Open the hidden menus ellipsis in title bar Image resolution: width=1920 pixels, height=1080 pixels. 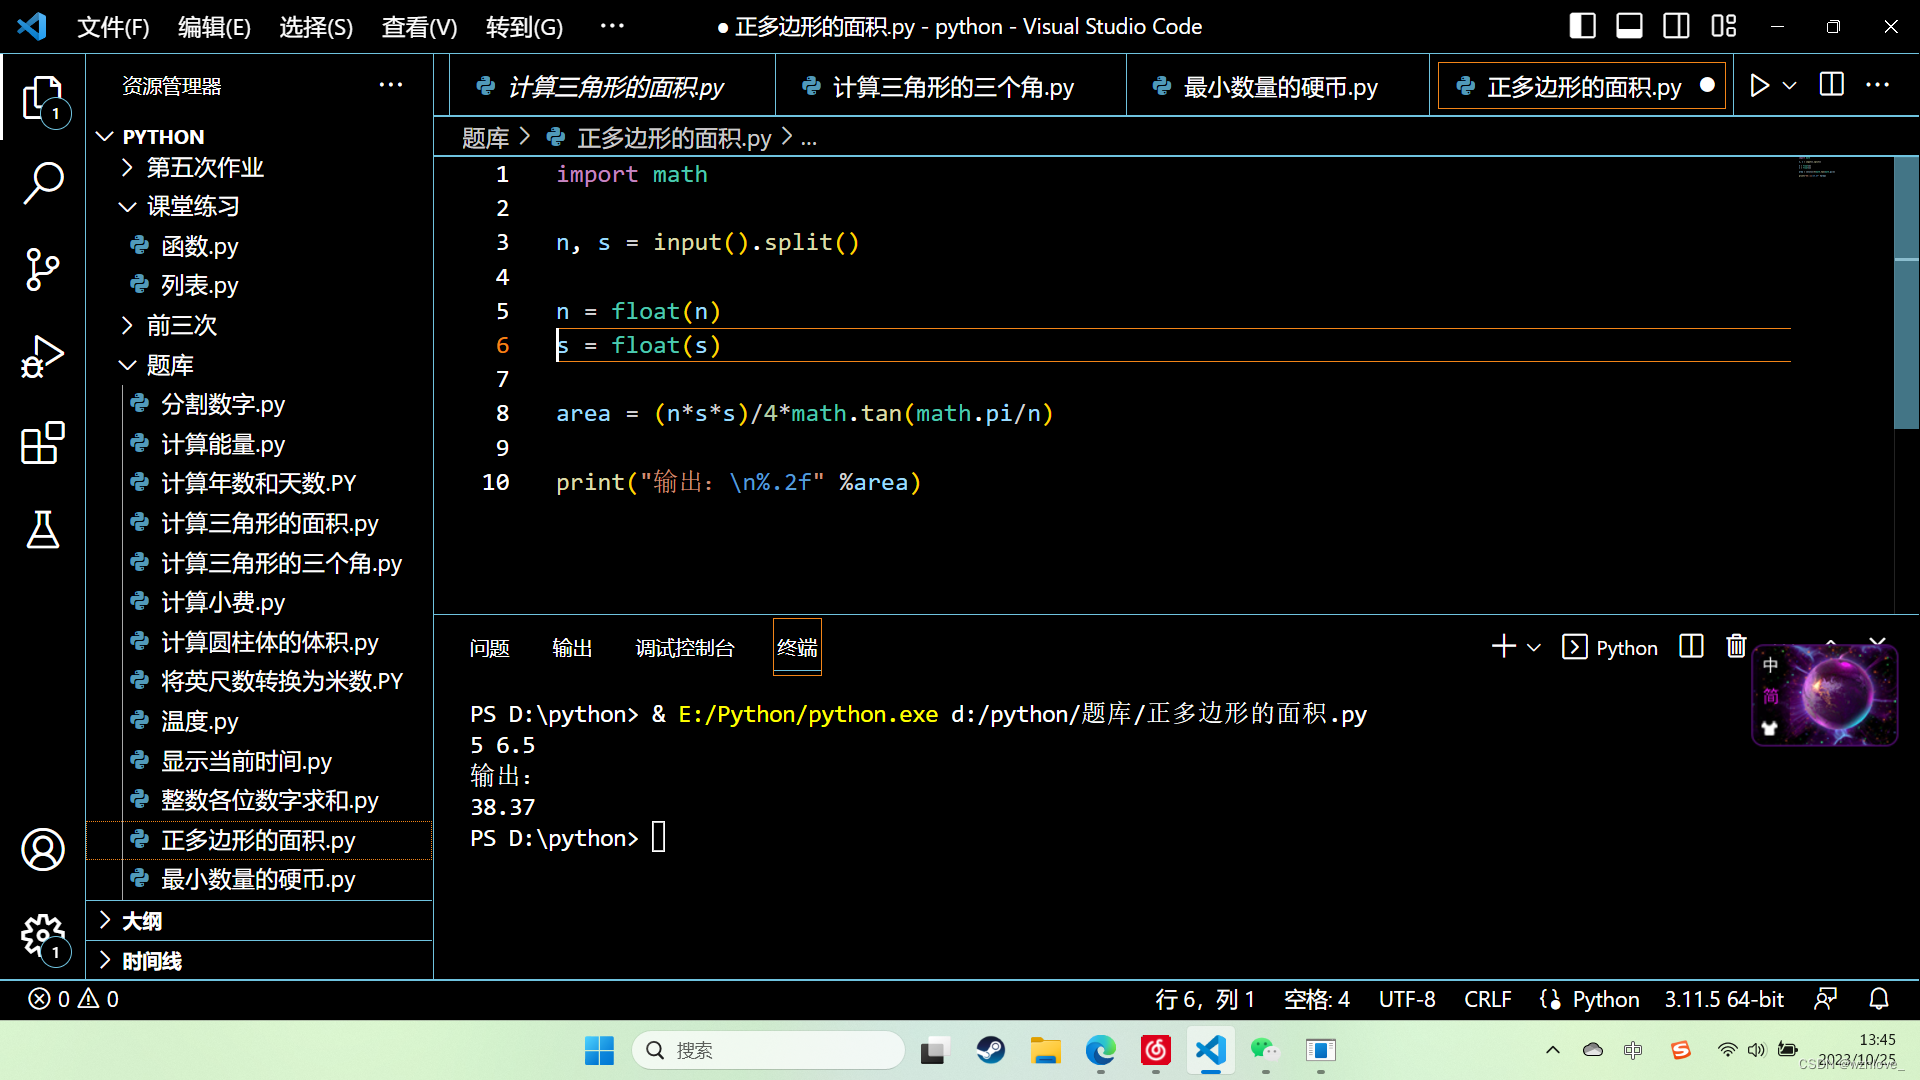point(612,27)
